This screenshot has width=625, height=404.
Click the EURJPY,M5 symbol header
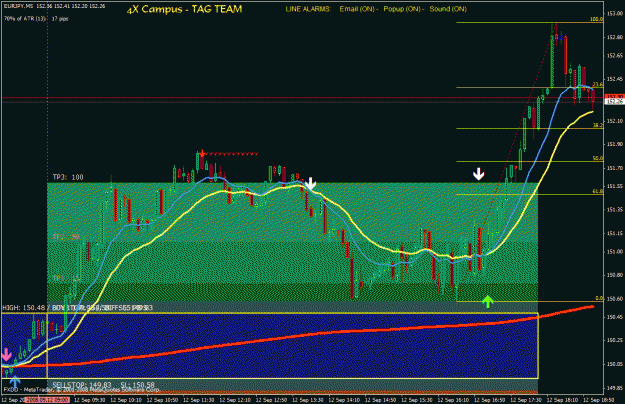(x=19, y=6)
